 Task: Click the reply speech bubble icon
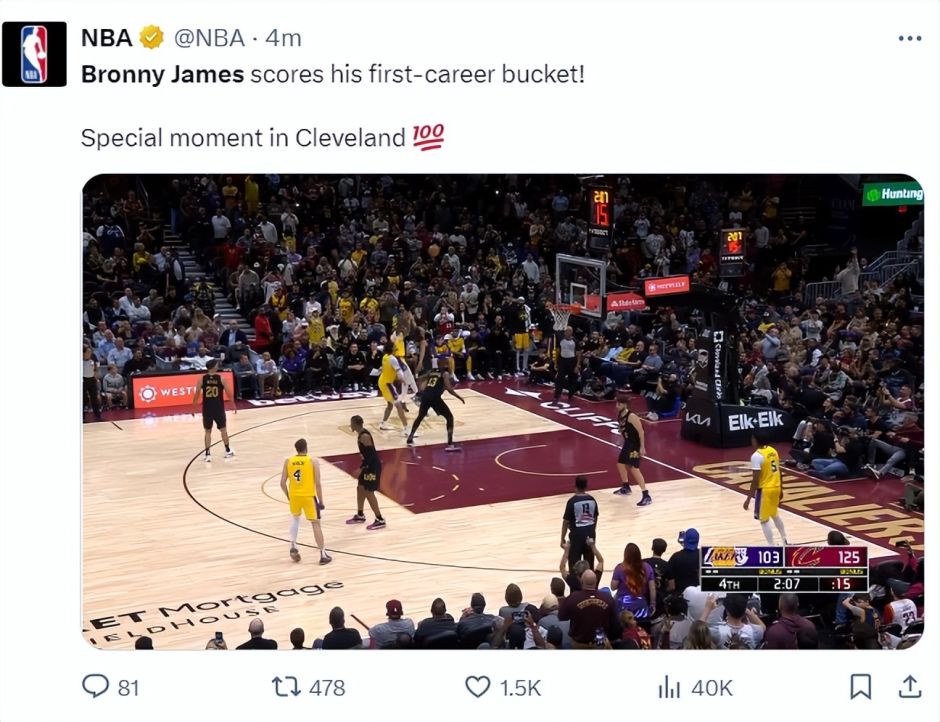(x=95, y=686)
